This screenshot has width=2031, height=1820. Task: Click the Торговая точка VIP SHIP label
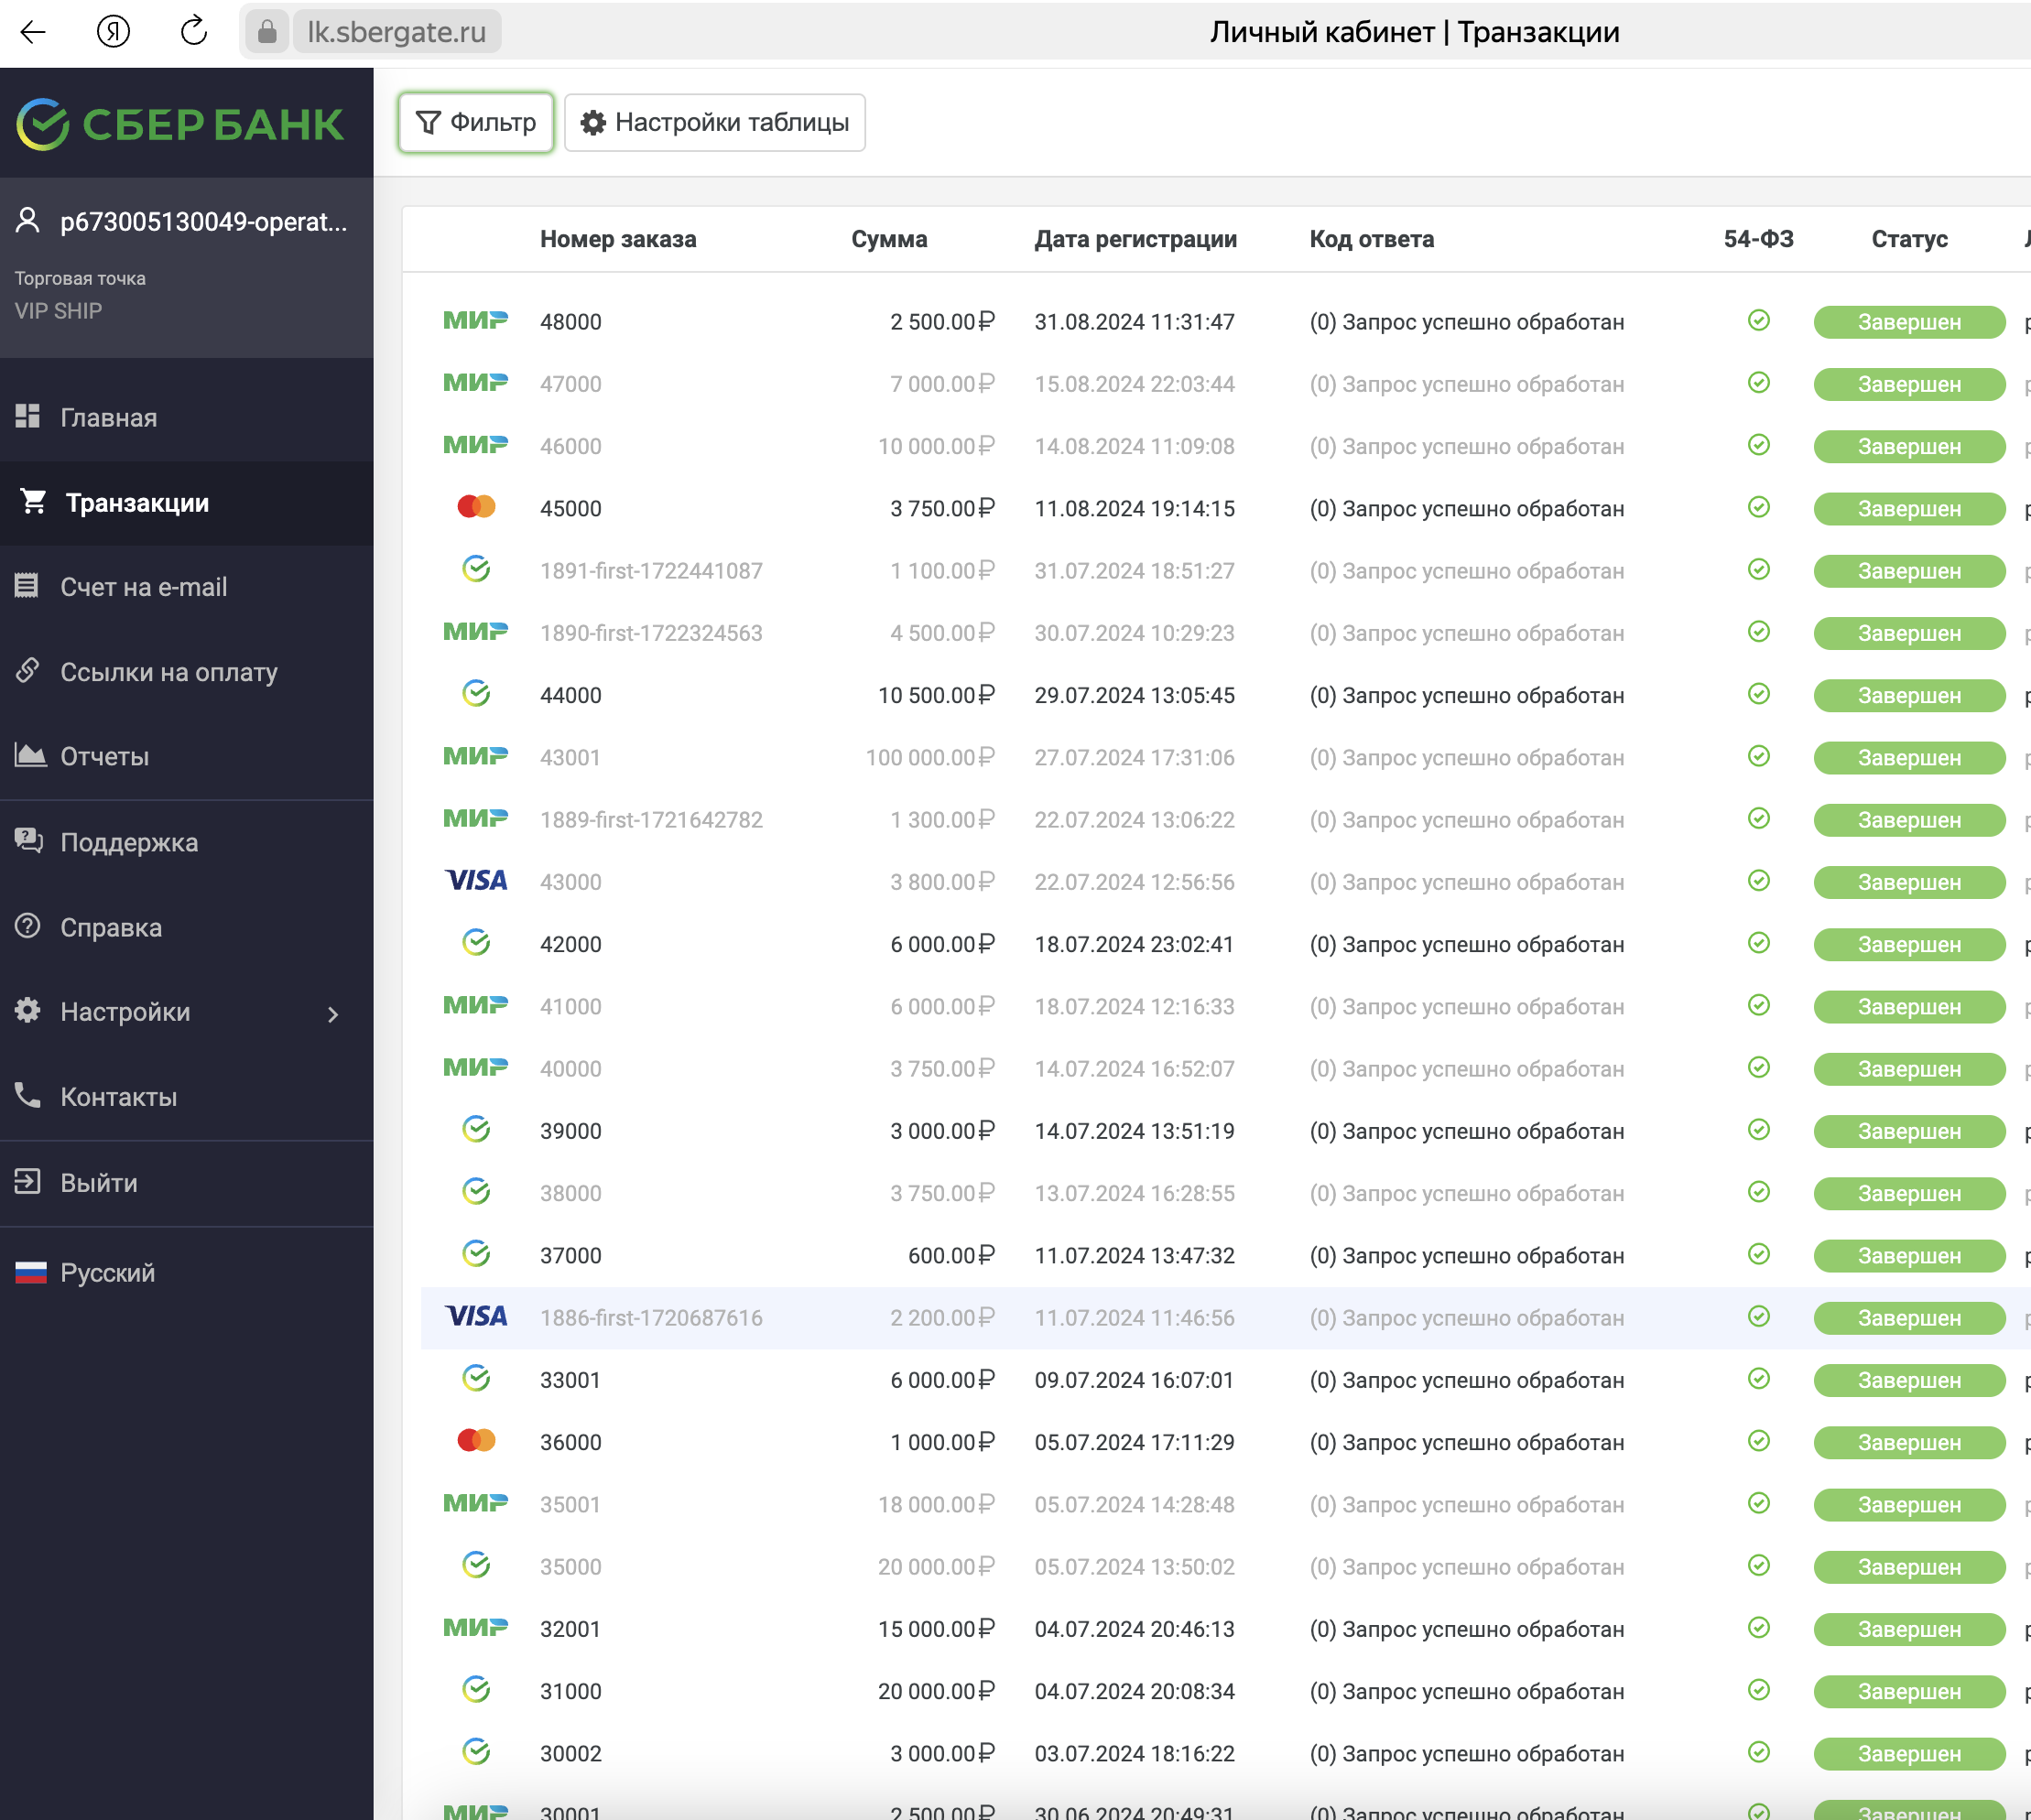click(x=80, y=294)
